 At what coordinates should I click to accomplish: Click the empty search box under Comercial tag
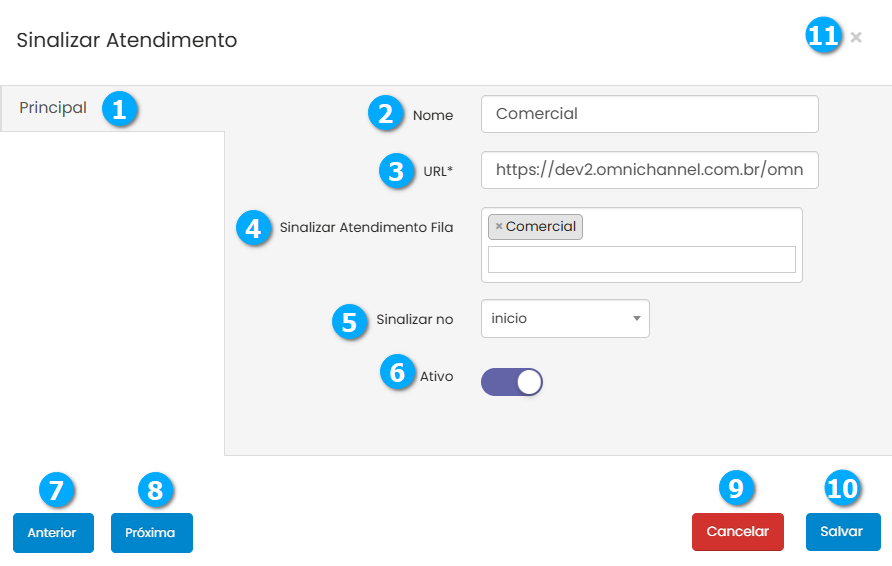point(641,260)
